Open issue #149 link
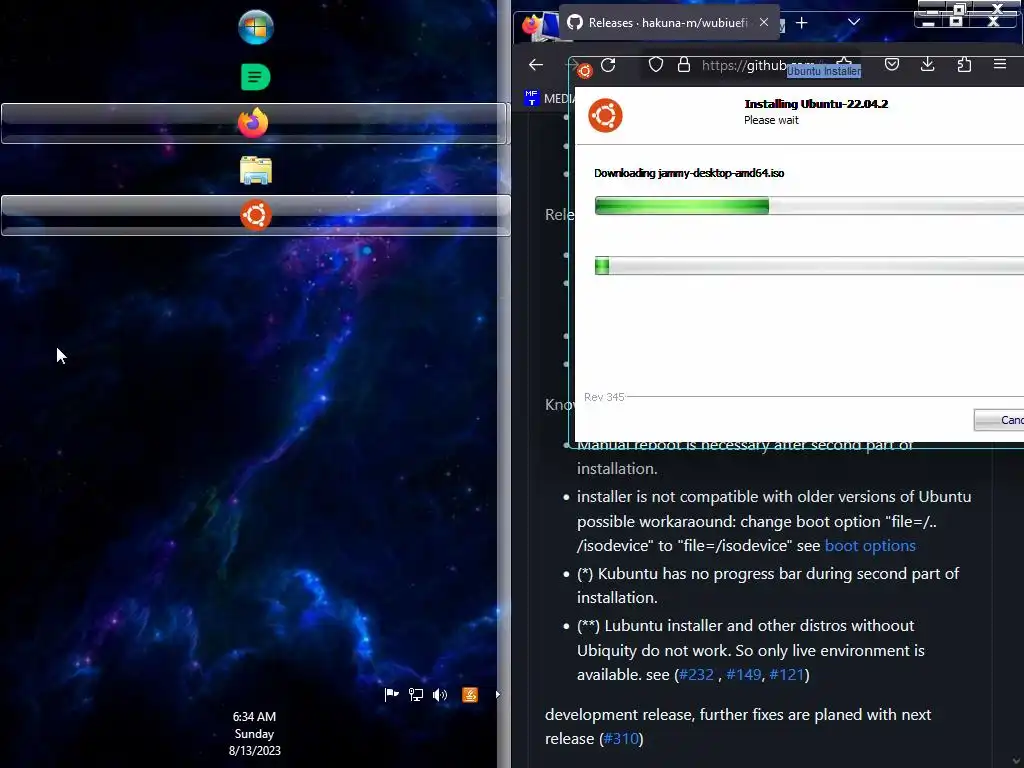 [743, 675]
